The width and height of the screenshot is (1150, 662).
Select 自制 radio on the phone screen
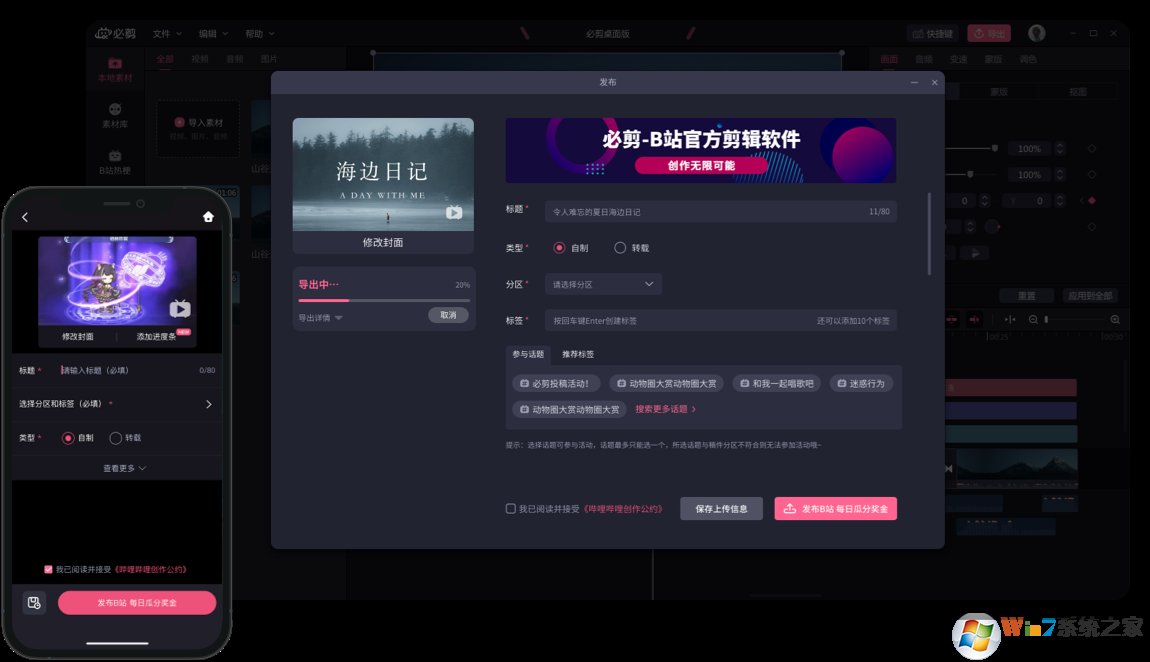tap(68, 438)
